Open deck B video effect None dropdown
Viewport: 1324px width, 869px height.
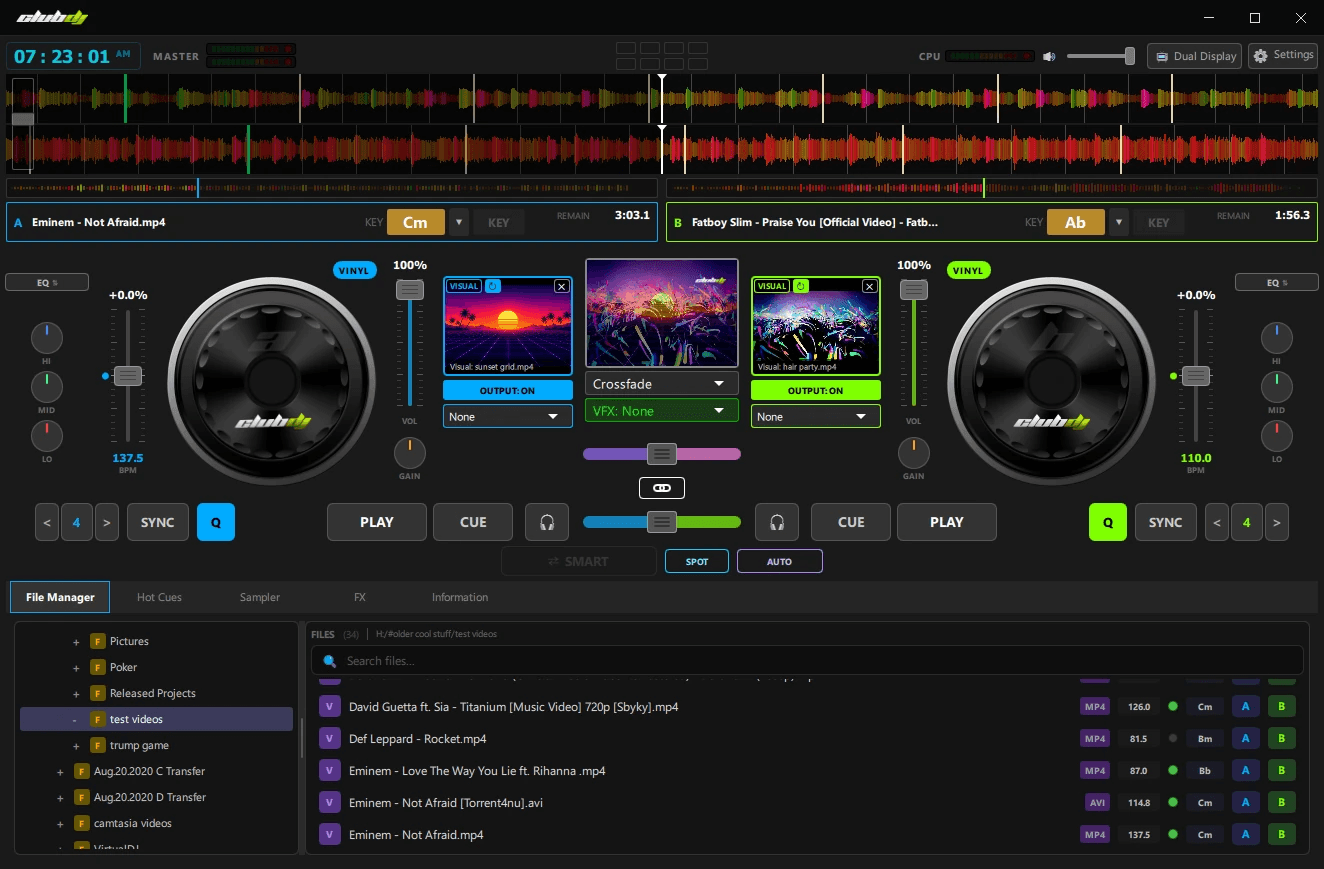816,416
